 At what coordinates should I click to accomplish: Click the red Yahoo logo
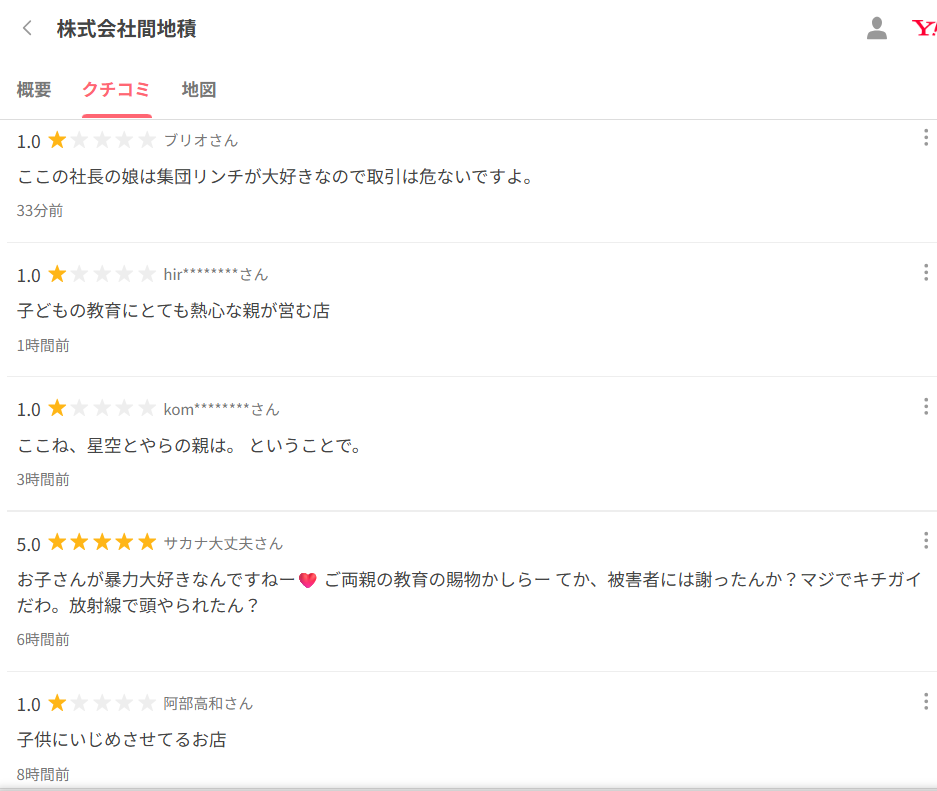click(x=924, y=28)
